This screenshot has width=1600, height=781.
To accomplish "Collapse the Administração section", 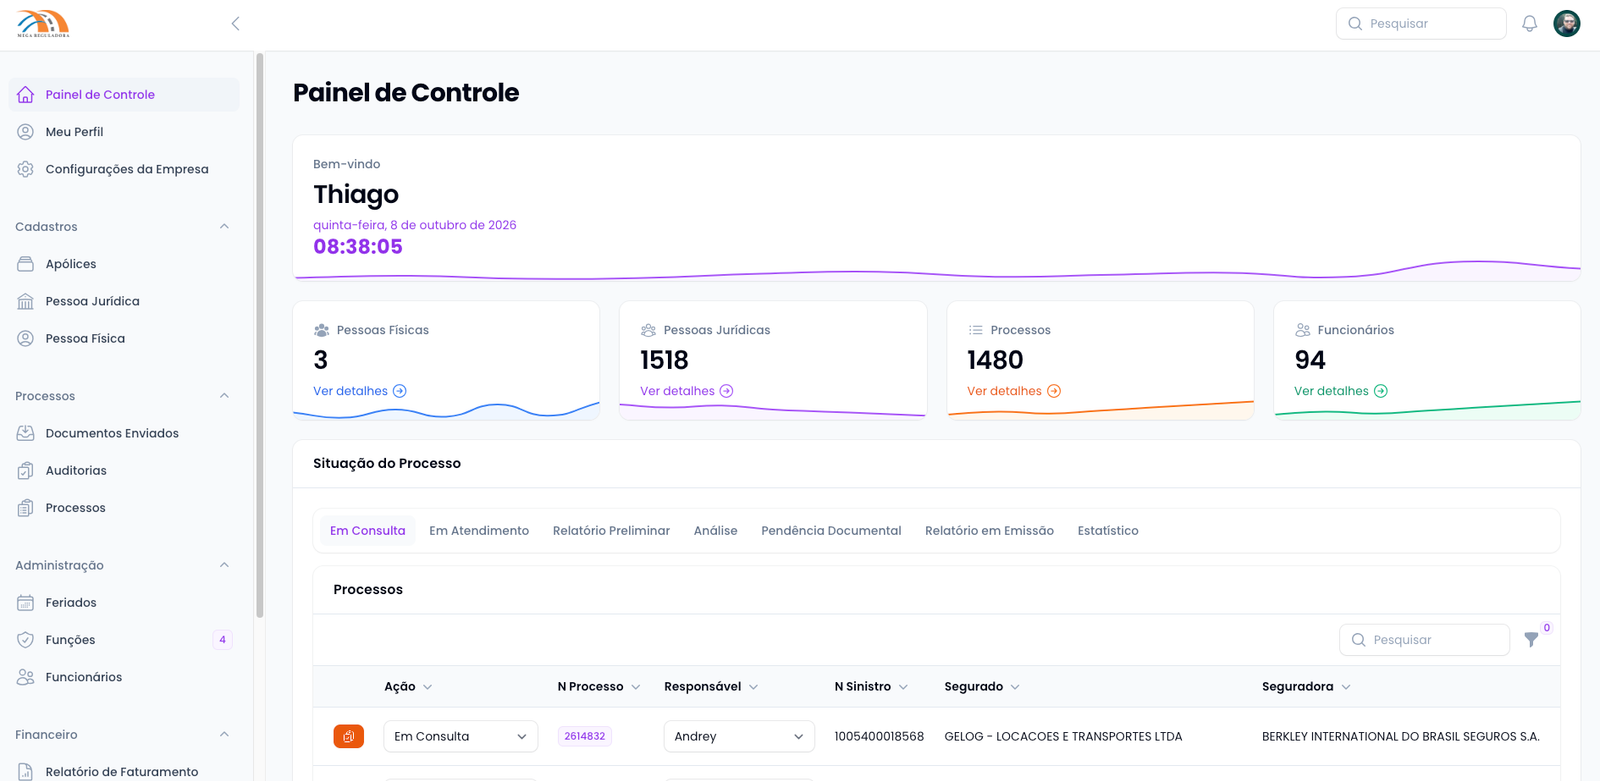I will [x=224, y=565].
